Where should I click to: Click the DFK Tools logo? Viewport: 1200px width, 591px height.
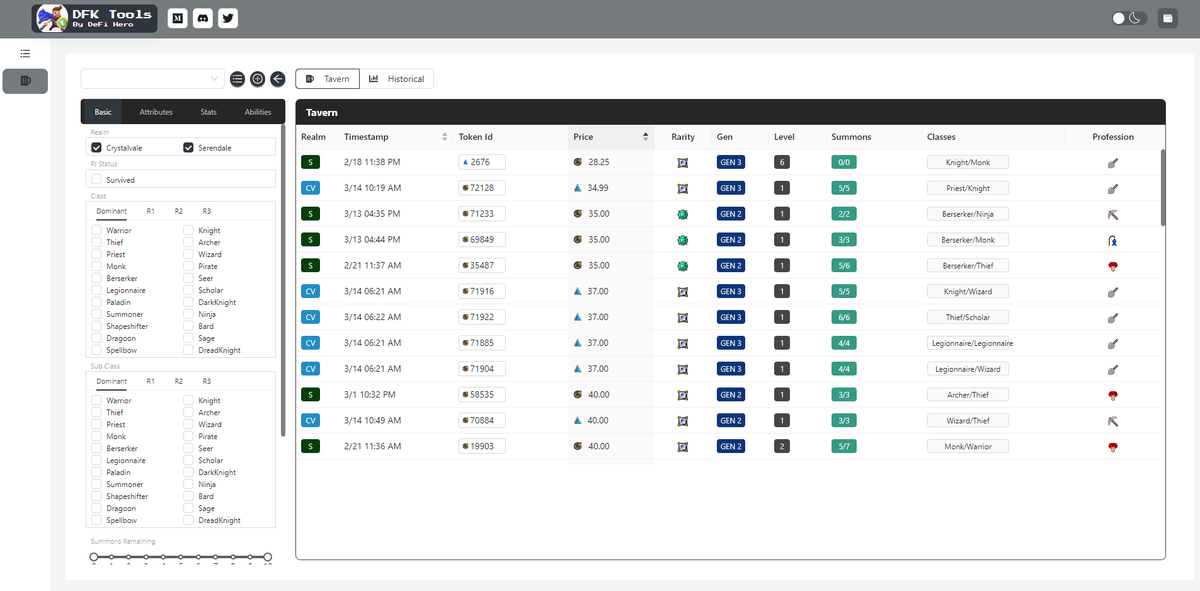click(95, 18)
